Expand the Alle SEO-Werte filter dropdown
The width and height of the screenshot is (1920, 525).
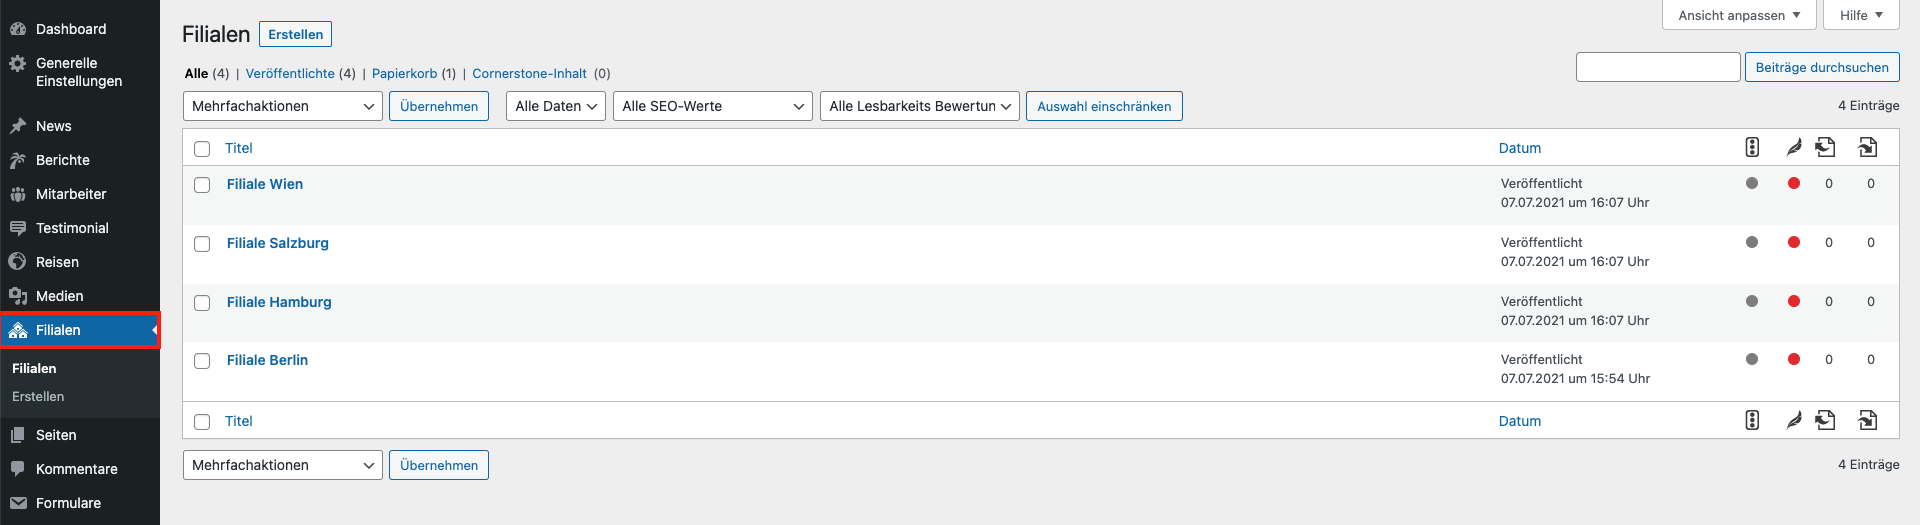(712, 106)
